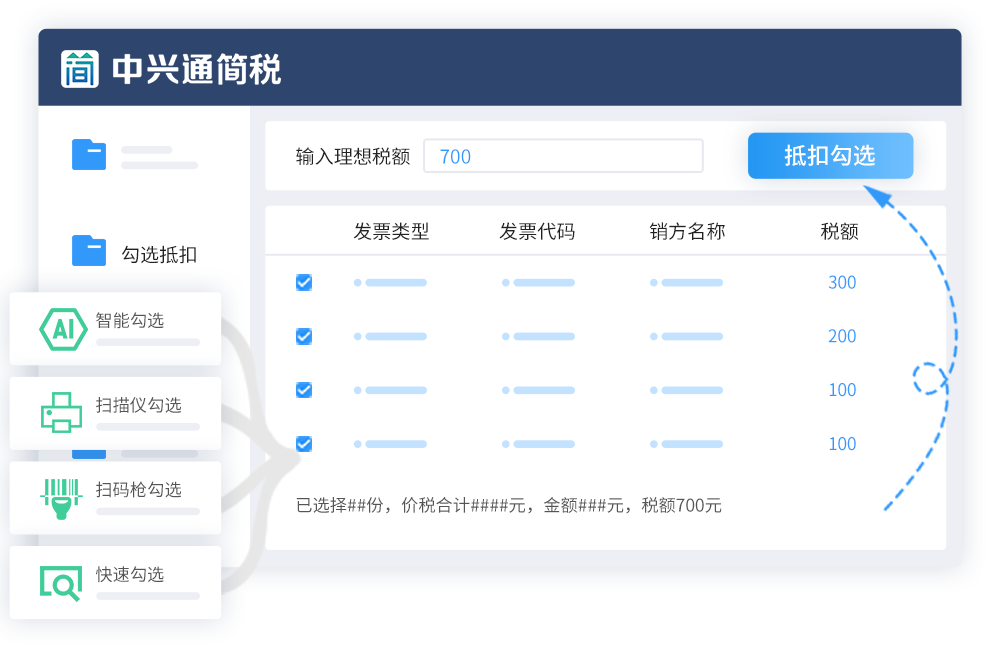Click the 输入理想税额 label
This screenshot has width=1000, height=646.
[x=353, y=156]
